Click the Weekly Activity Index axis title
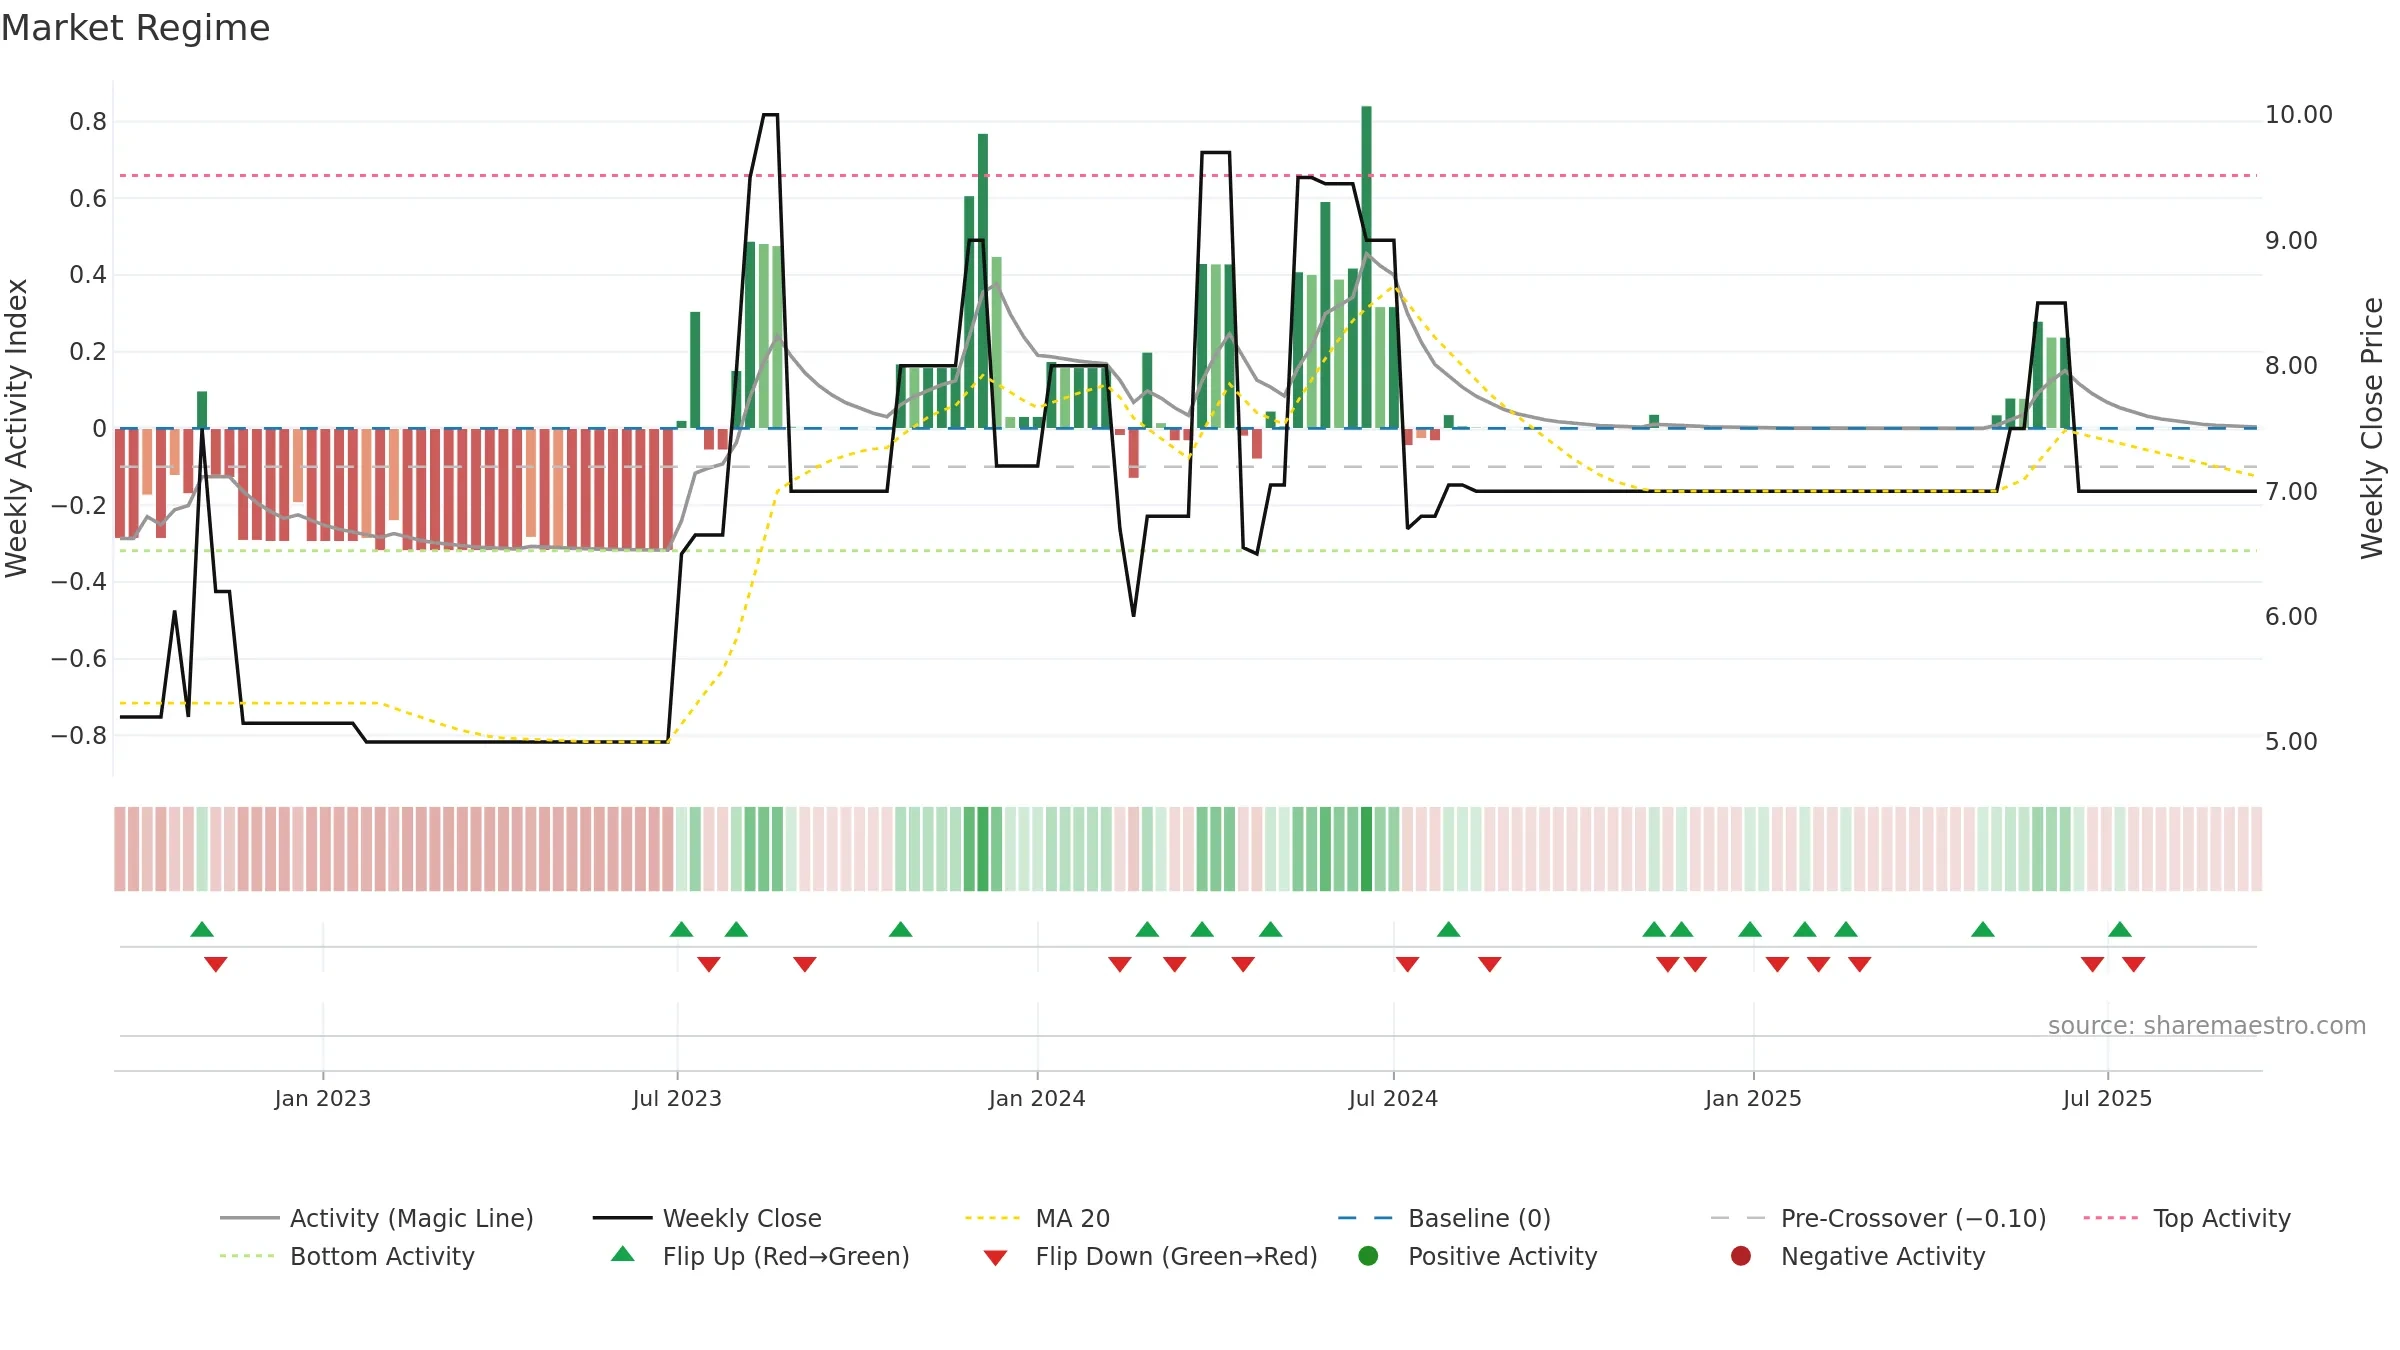 point(16,428)
